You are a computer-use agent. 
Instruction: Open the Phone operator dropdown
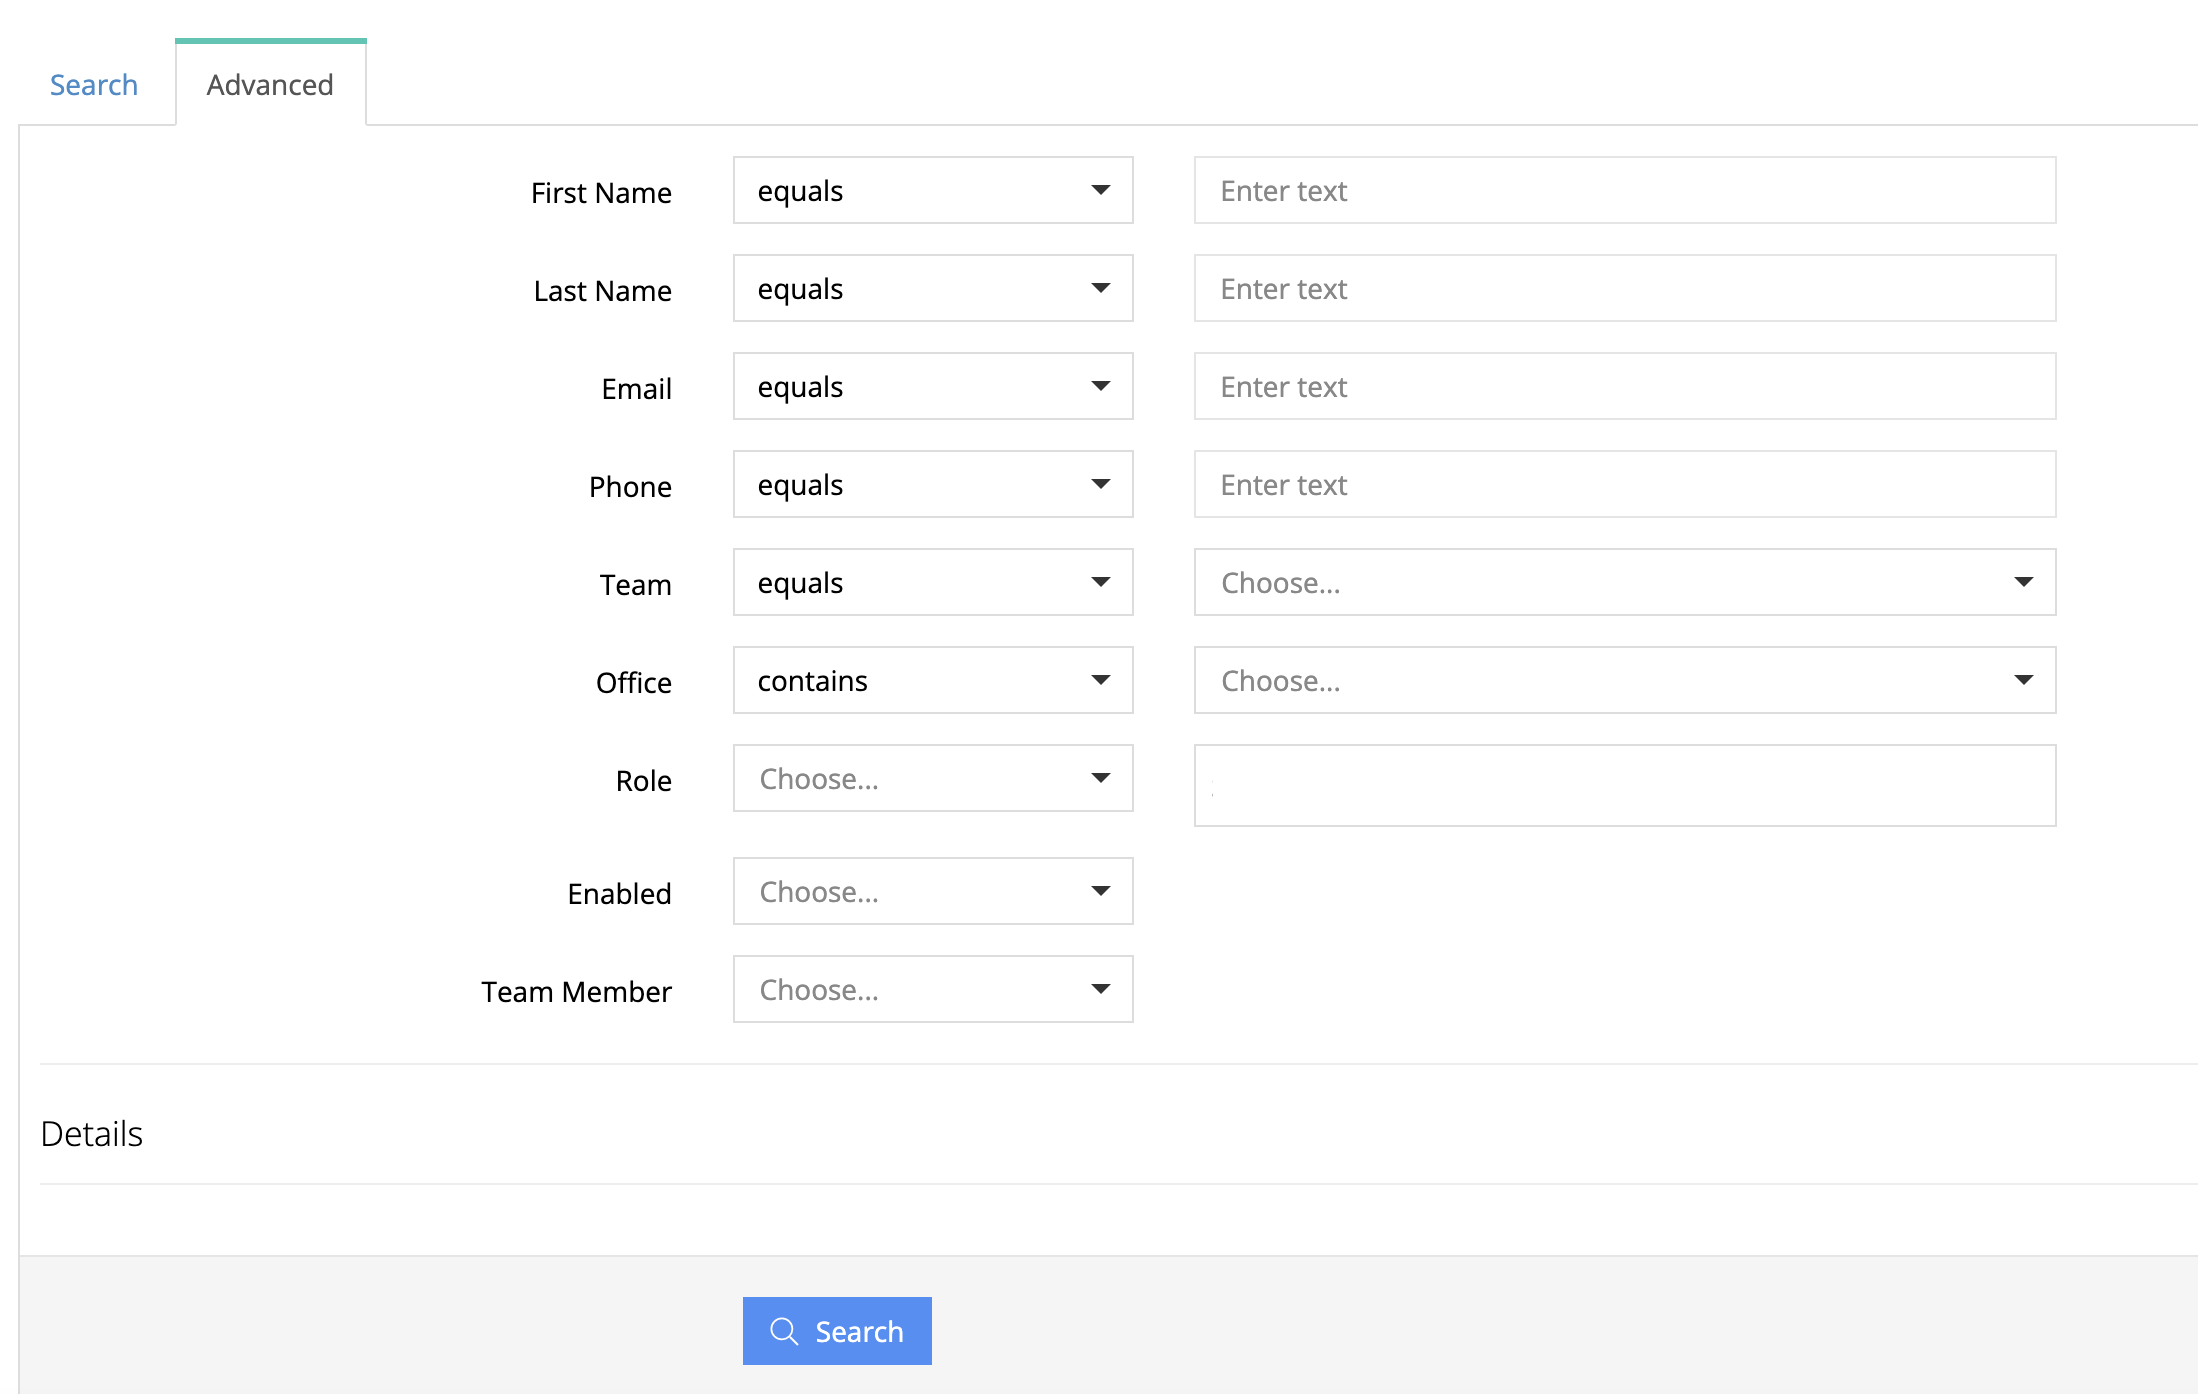tap(932, 484)
